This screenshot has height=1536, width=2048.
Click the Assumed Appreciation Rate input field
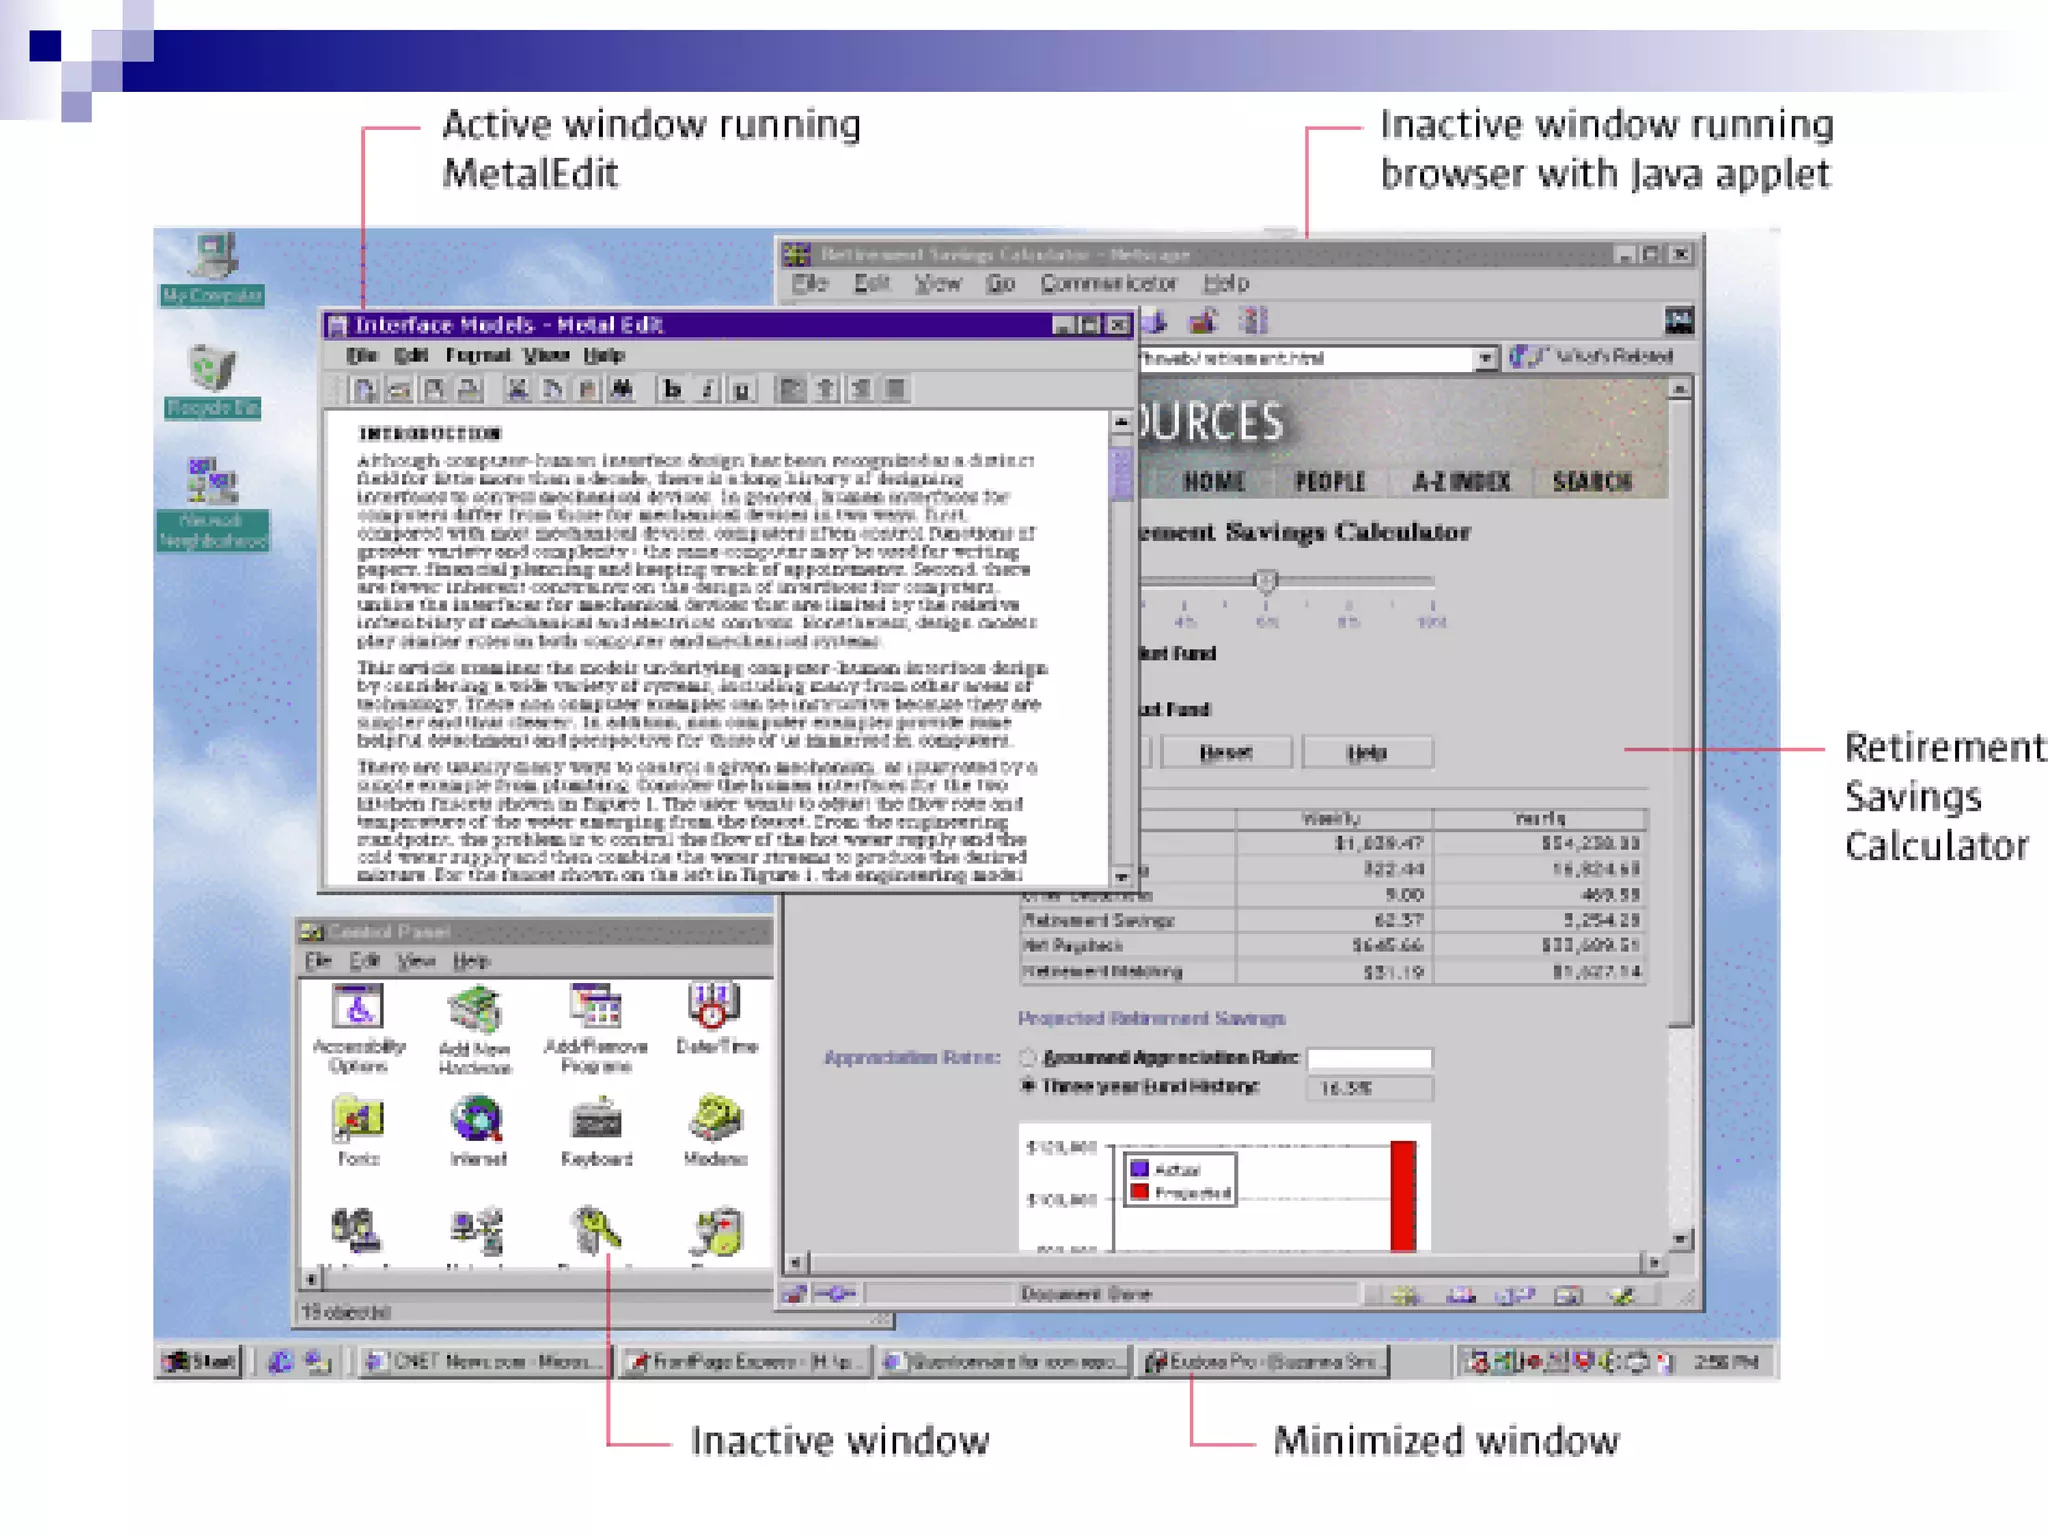pos(1369,1058)
